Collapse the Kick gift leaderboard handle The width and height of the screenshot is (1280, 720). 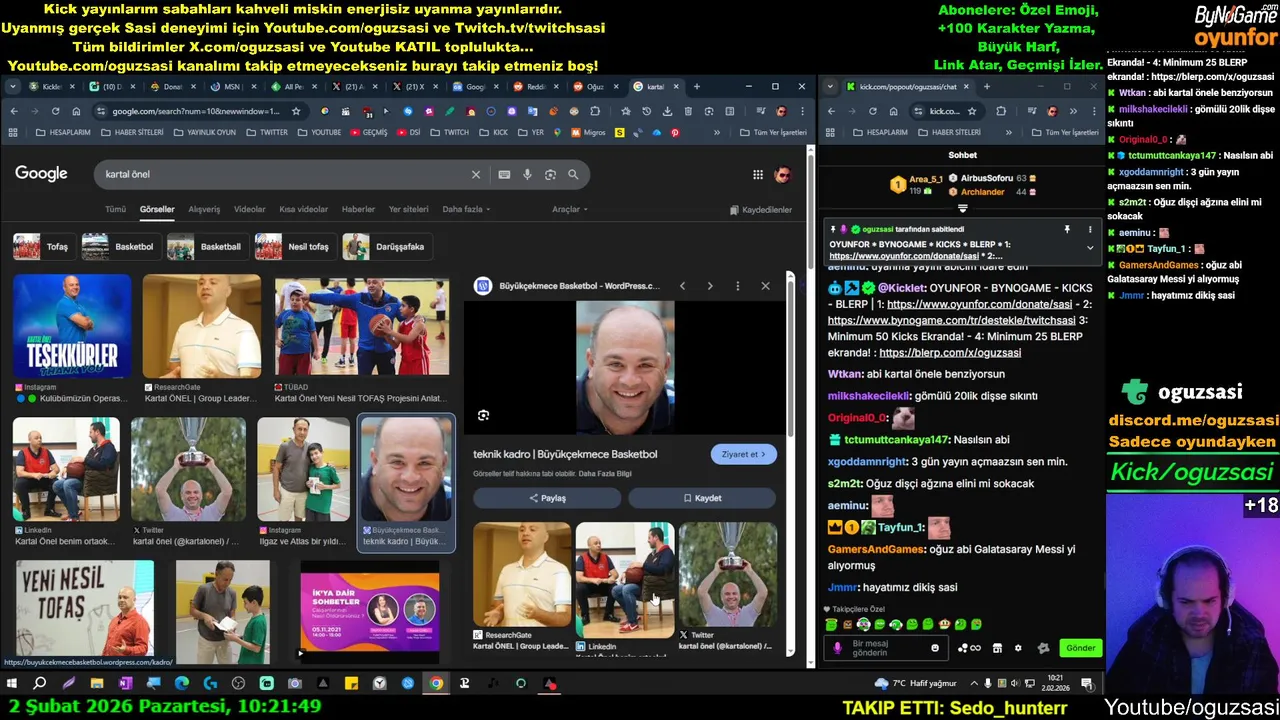[x=962, y=209]
